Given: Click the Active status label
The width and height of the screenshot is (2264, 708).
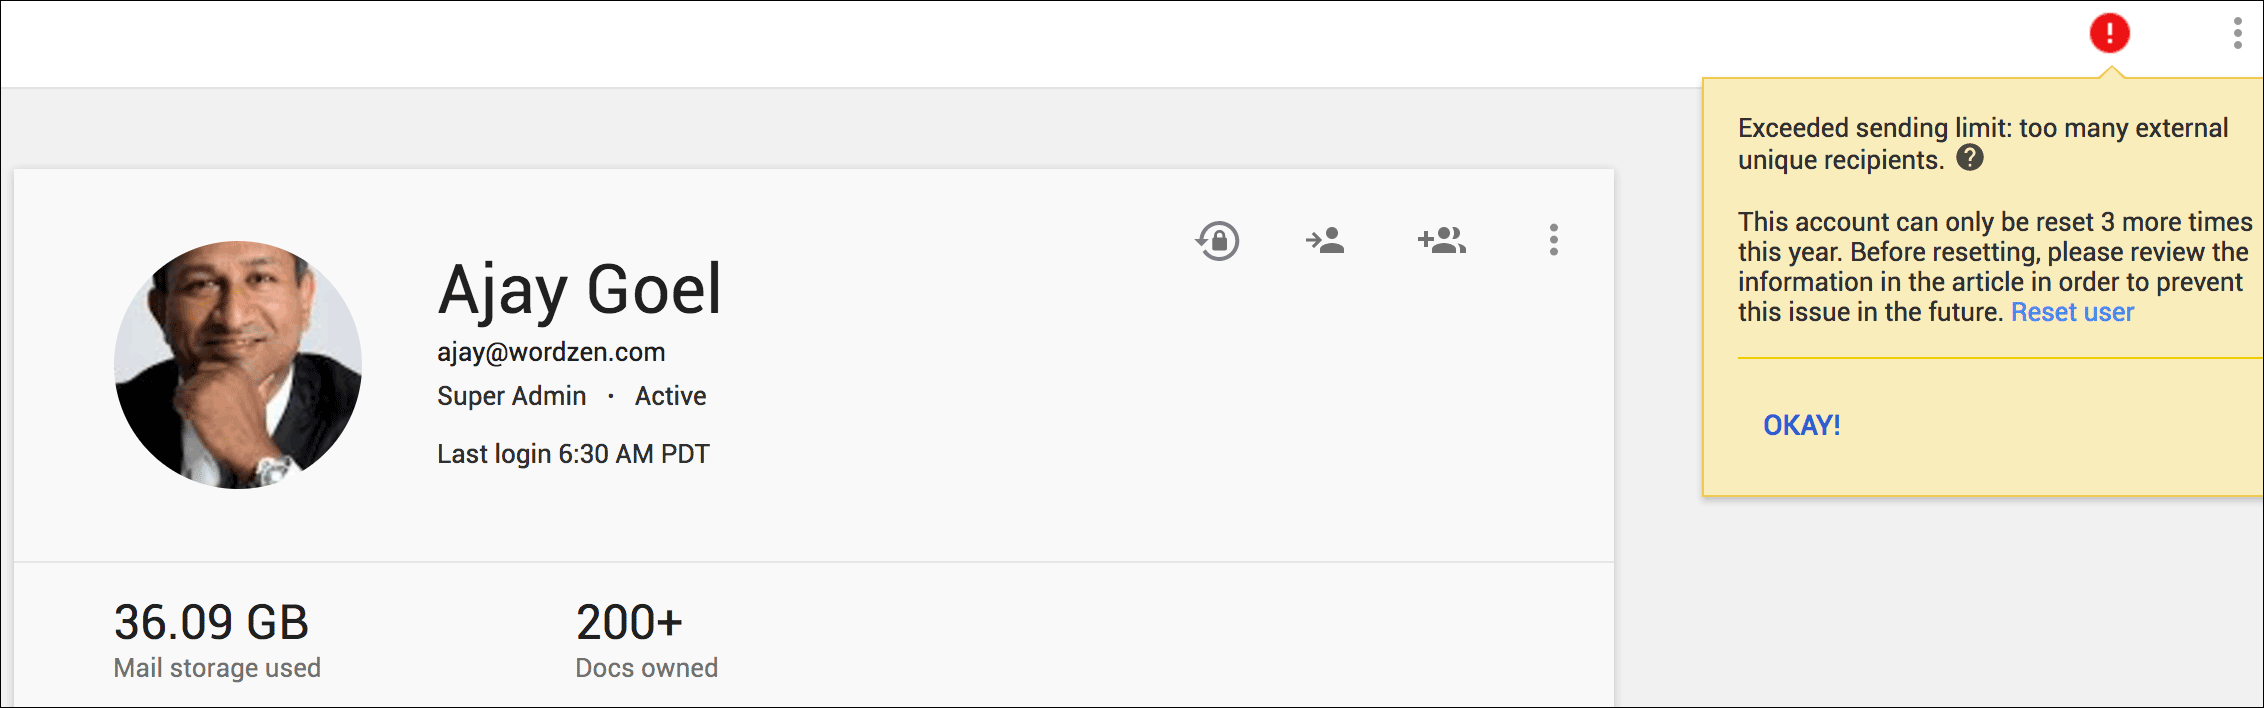Looking at the screenshot, I should (670, 396).
